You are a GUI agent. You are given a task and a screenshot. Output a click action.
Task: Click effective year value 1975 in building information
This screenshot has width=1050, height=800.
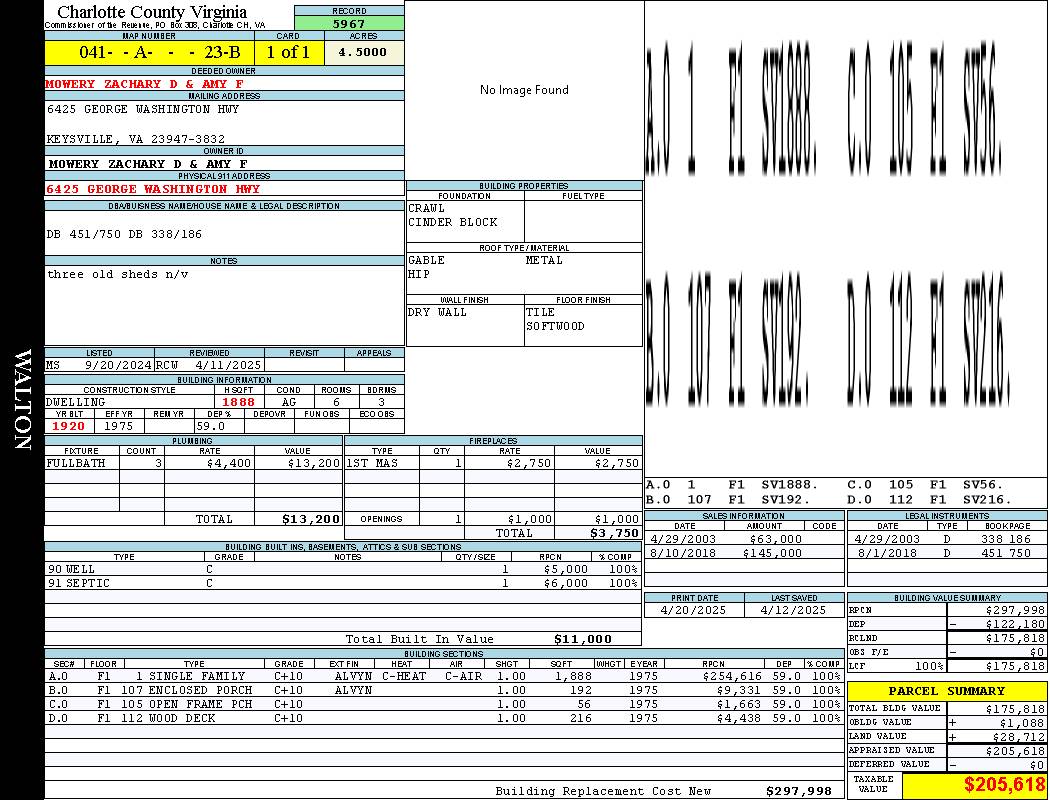point(119,426)
